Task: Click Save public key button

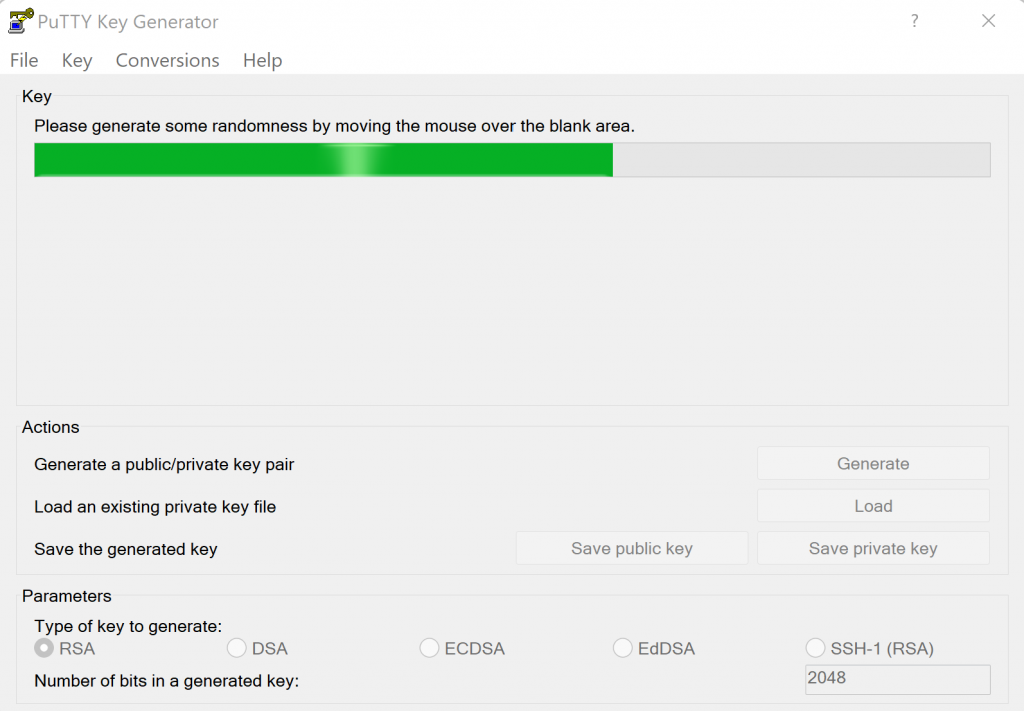Action: click(x=631, y=548)
